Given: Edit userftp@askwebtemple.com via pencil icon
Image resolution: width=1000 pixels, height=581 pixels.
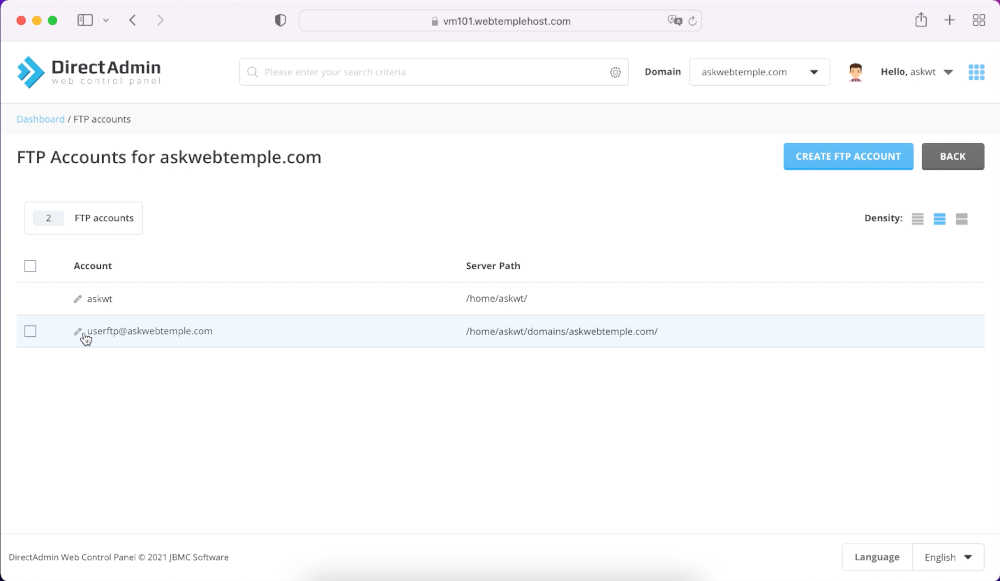Looking at the screenshot, I should point(78,332).
